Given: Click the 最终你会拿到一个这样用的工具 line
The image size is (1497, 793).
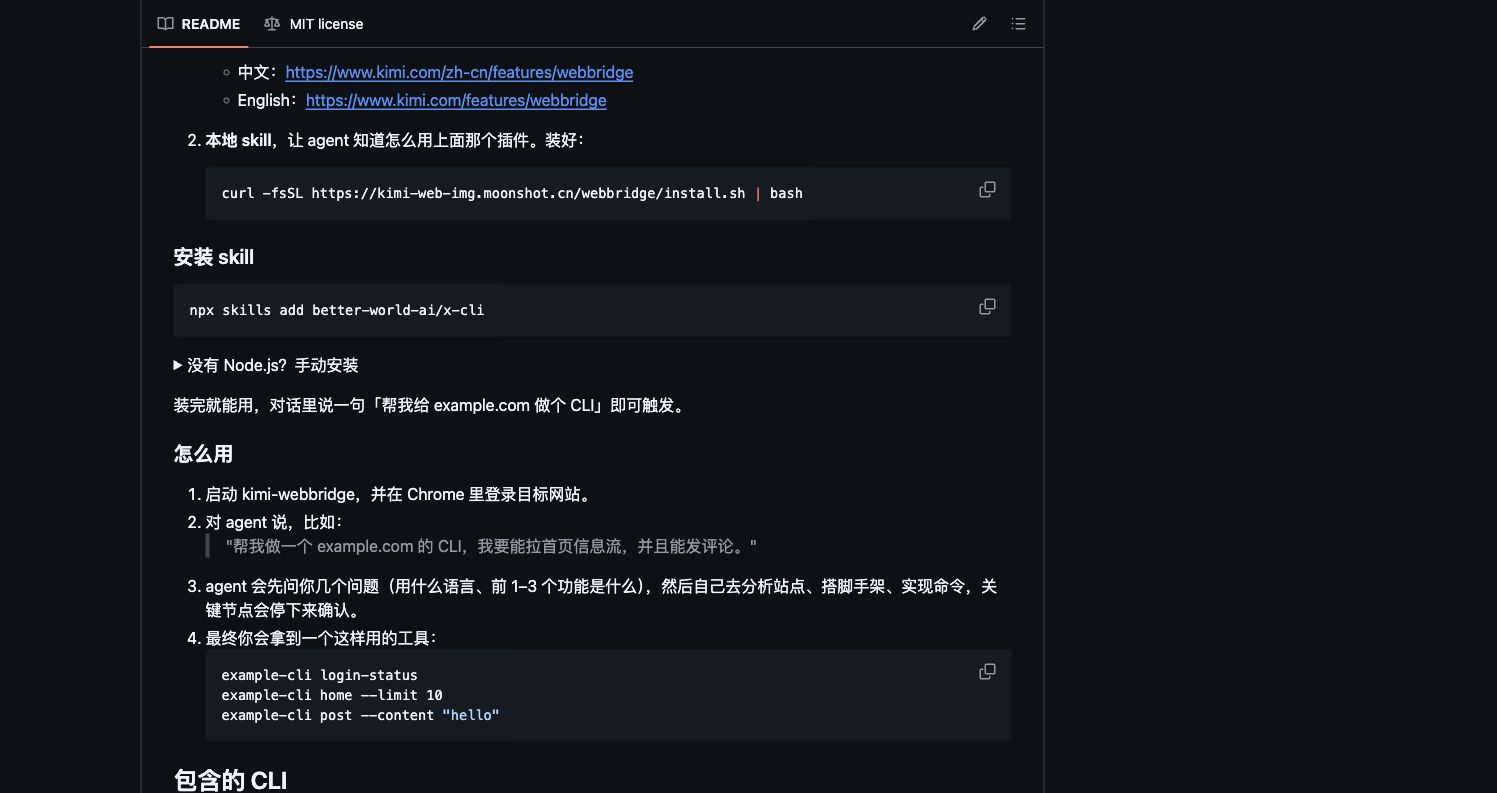Looking at the screenshot, I should (x=321, y=638).
